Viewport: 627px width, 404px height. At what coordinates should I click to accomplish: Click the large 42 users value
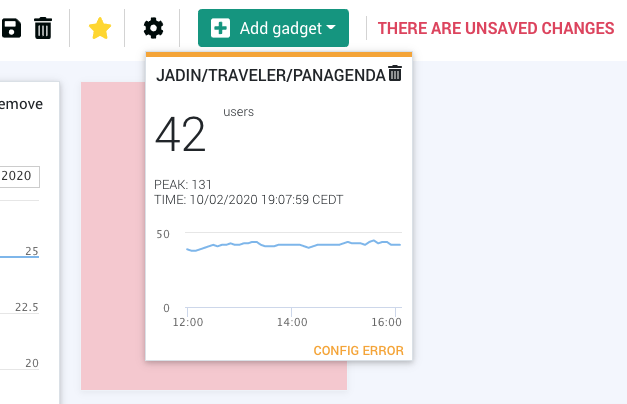click(180, 135)
